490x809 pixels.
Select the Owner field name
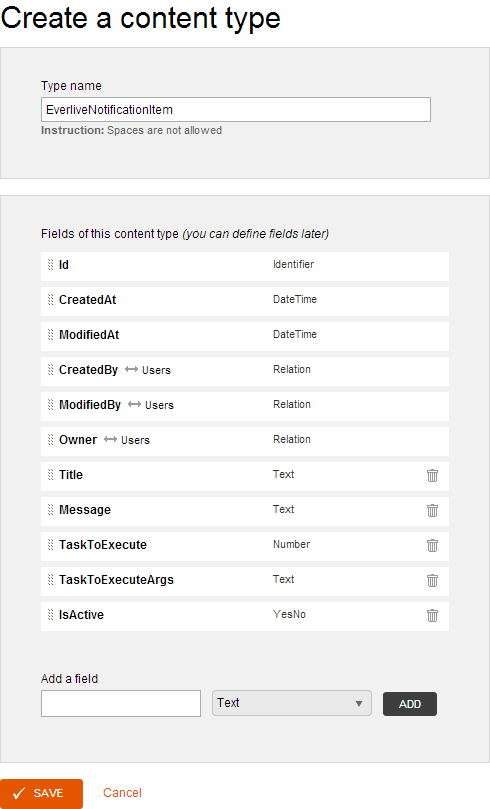78,440
